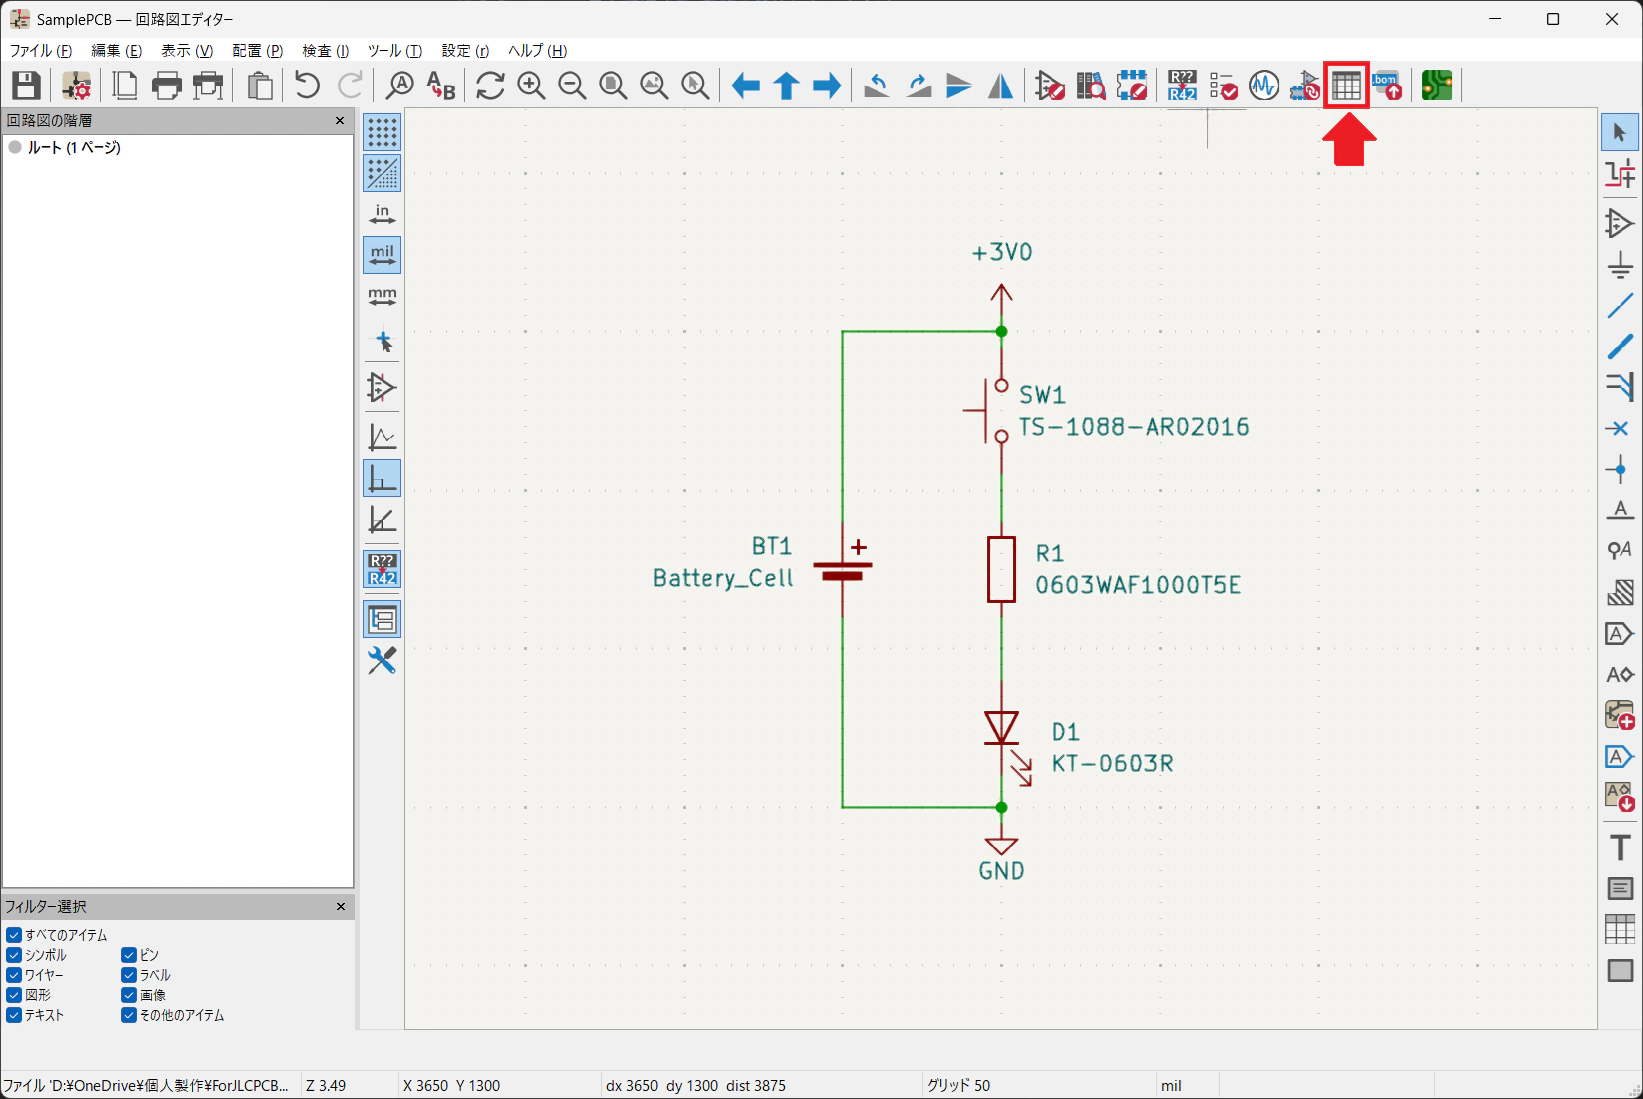Open the 検査 menu
This screenshot has width=1643, height=1099.
click(326, 51)
